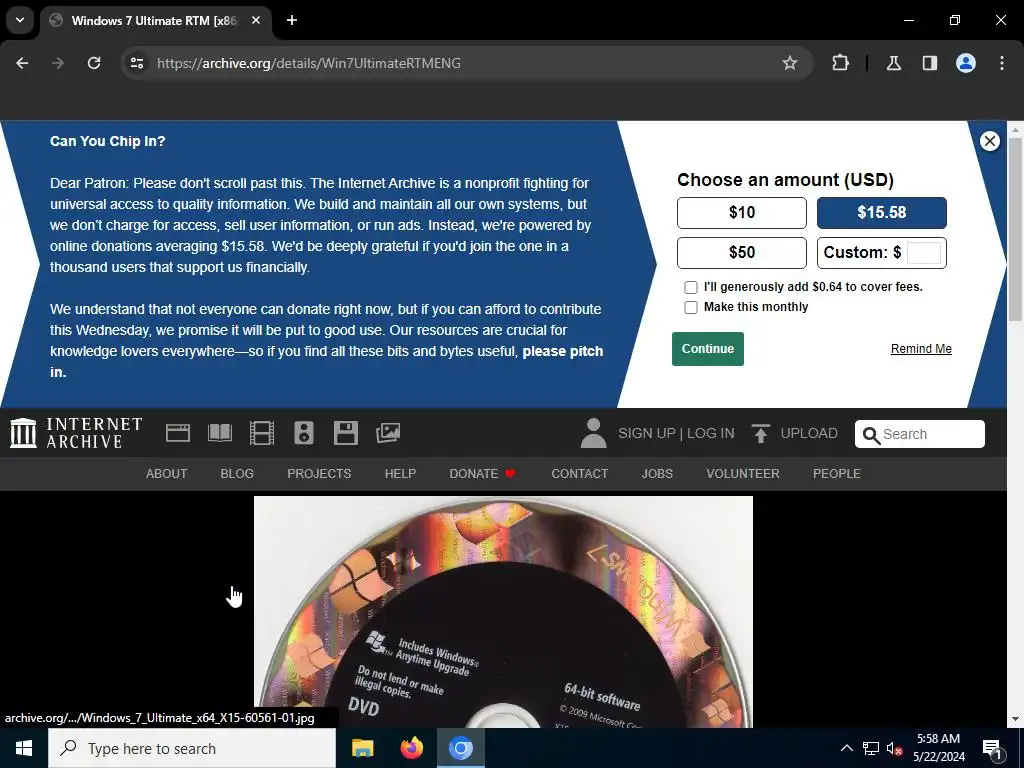Screen dimensions: 1024x768
Task: Open the Internet Archive web section icon
Action: [x=178, y=433]
